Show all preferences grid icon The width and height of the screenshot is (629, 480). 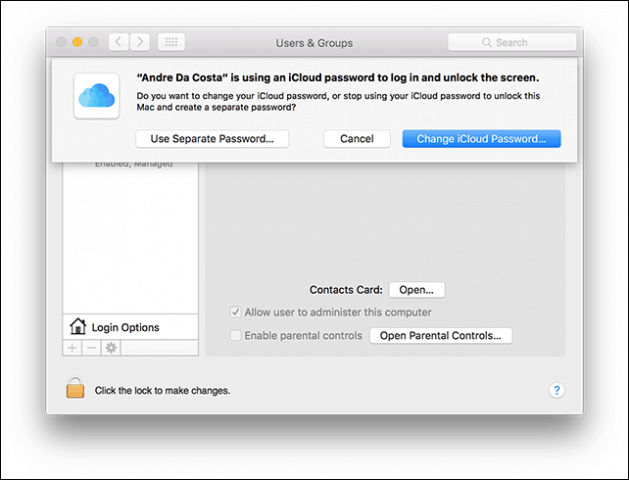pos(171,42)
